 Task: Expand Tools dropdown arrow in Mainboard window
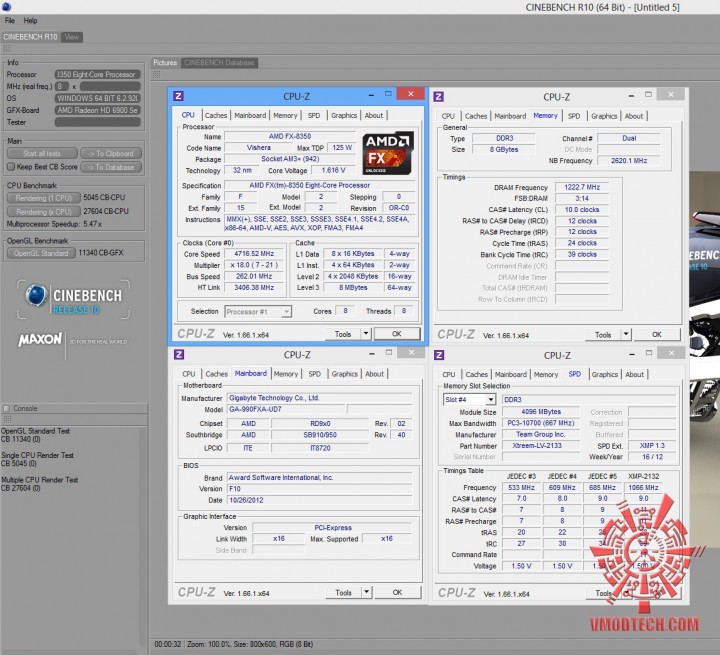[x=366, y=592]
